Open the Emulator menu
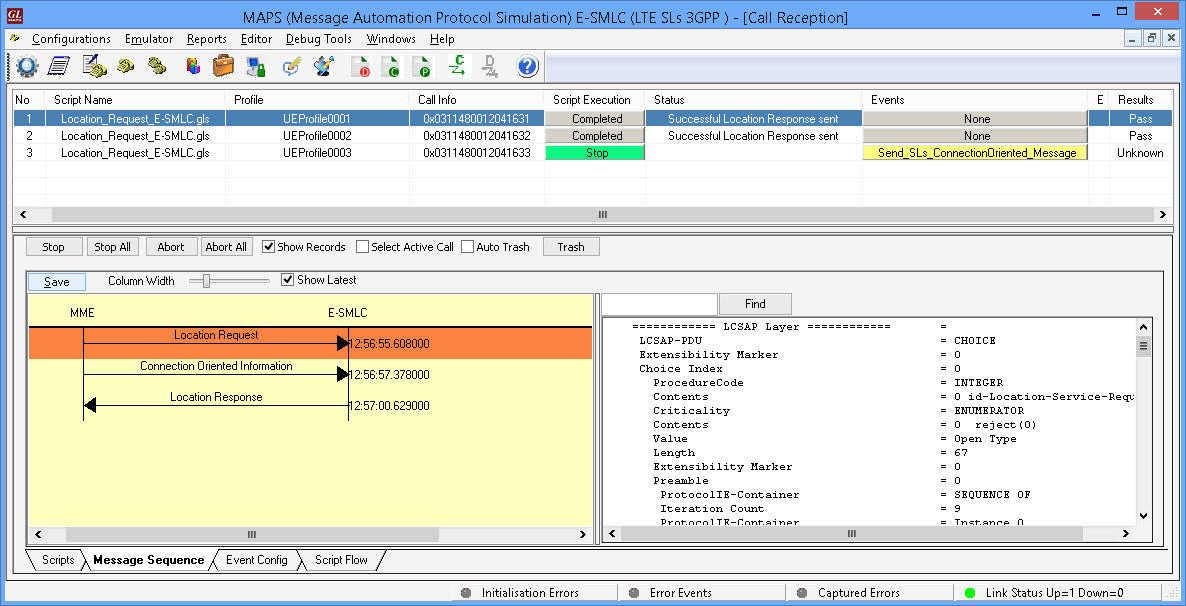This screenshot has height=606, width=1186. 149,39
